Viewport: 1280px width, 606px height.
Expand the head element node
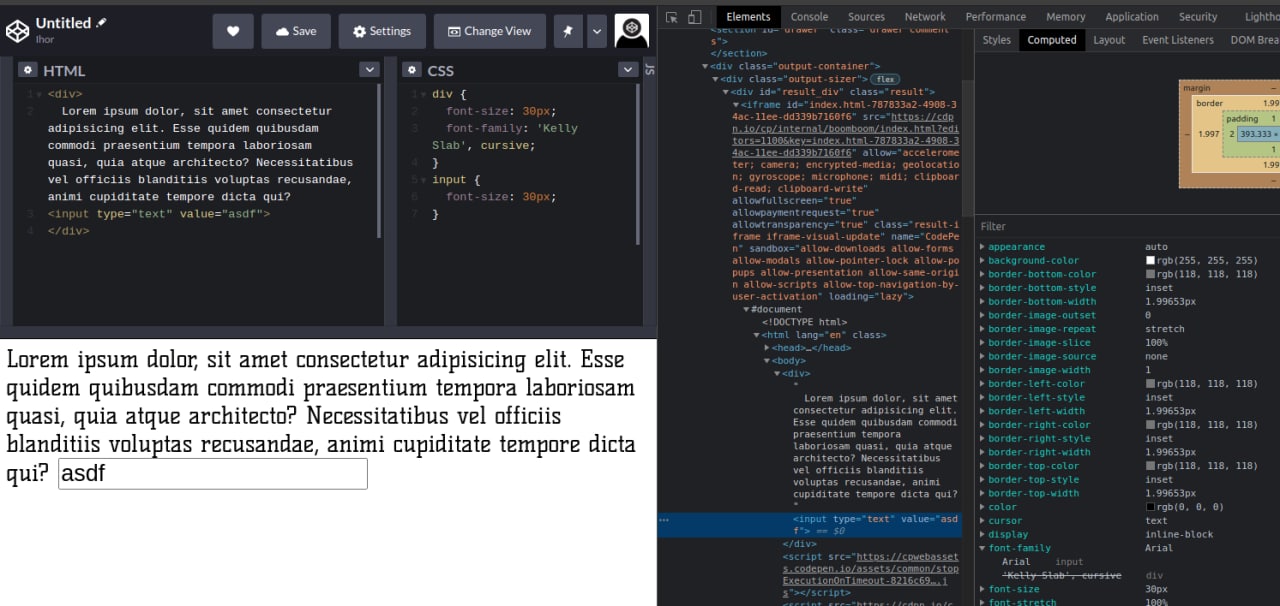click(767, 348)
